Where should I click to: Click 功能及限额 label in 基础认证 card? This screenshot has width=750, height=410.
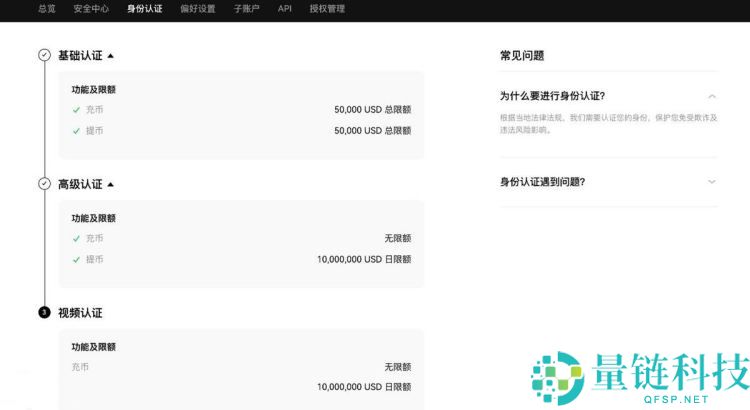coord(94,89)
